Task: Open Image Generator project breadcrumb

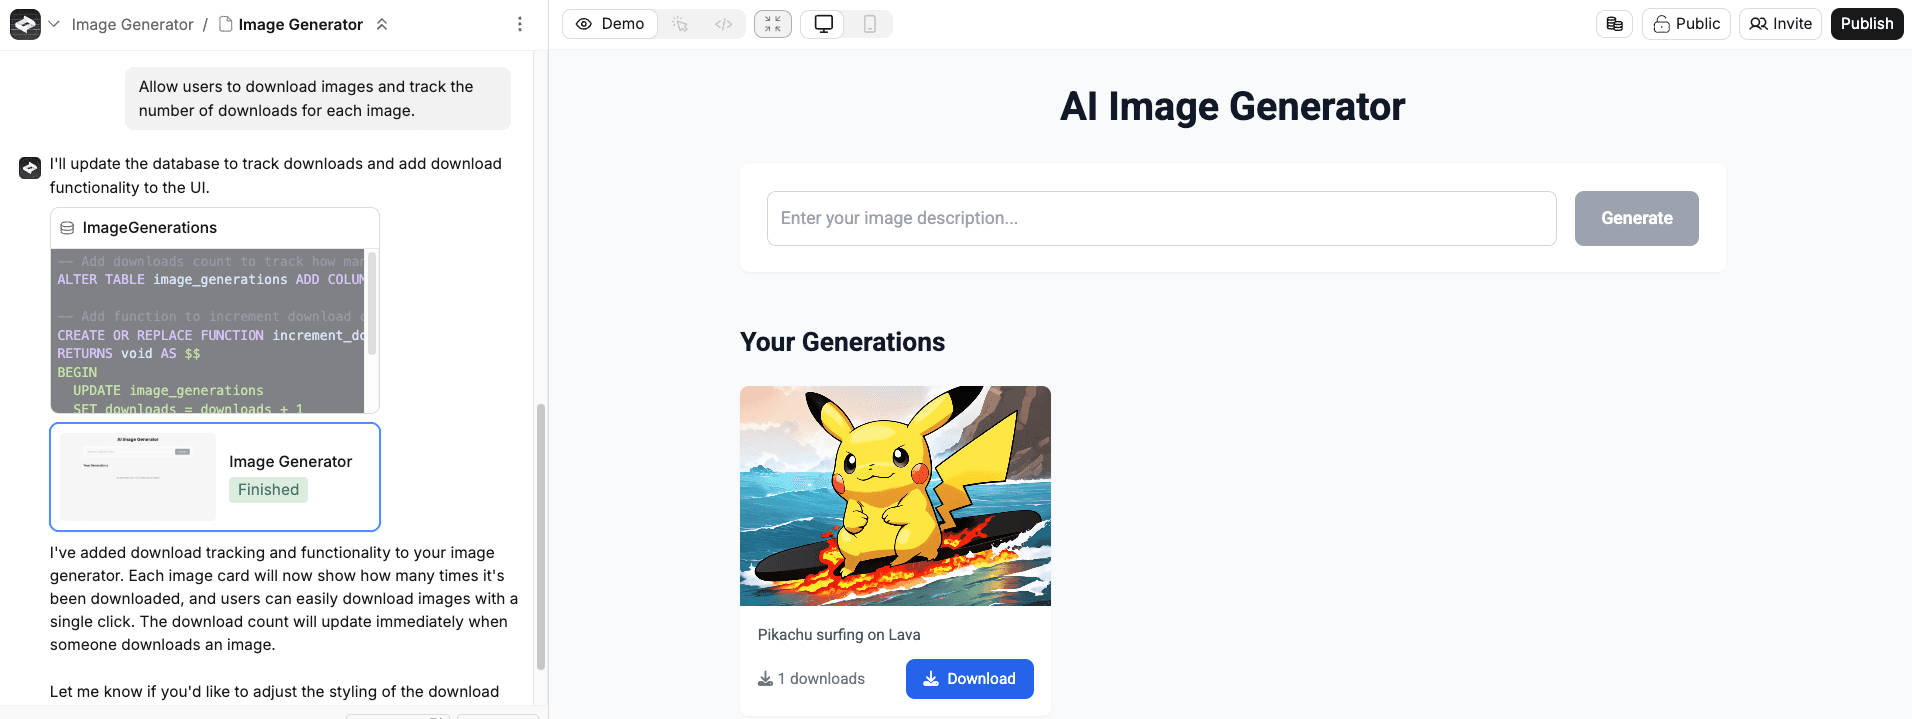Action: (132, 24)
